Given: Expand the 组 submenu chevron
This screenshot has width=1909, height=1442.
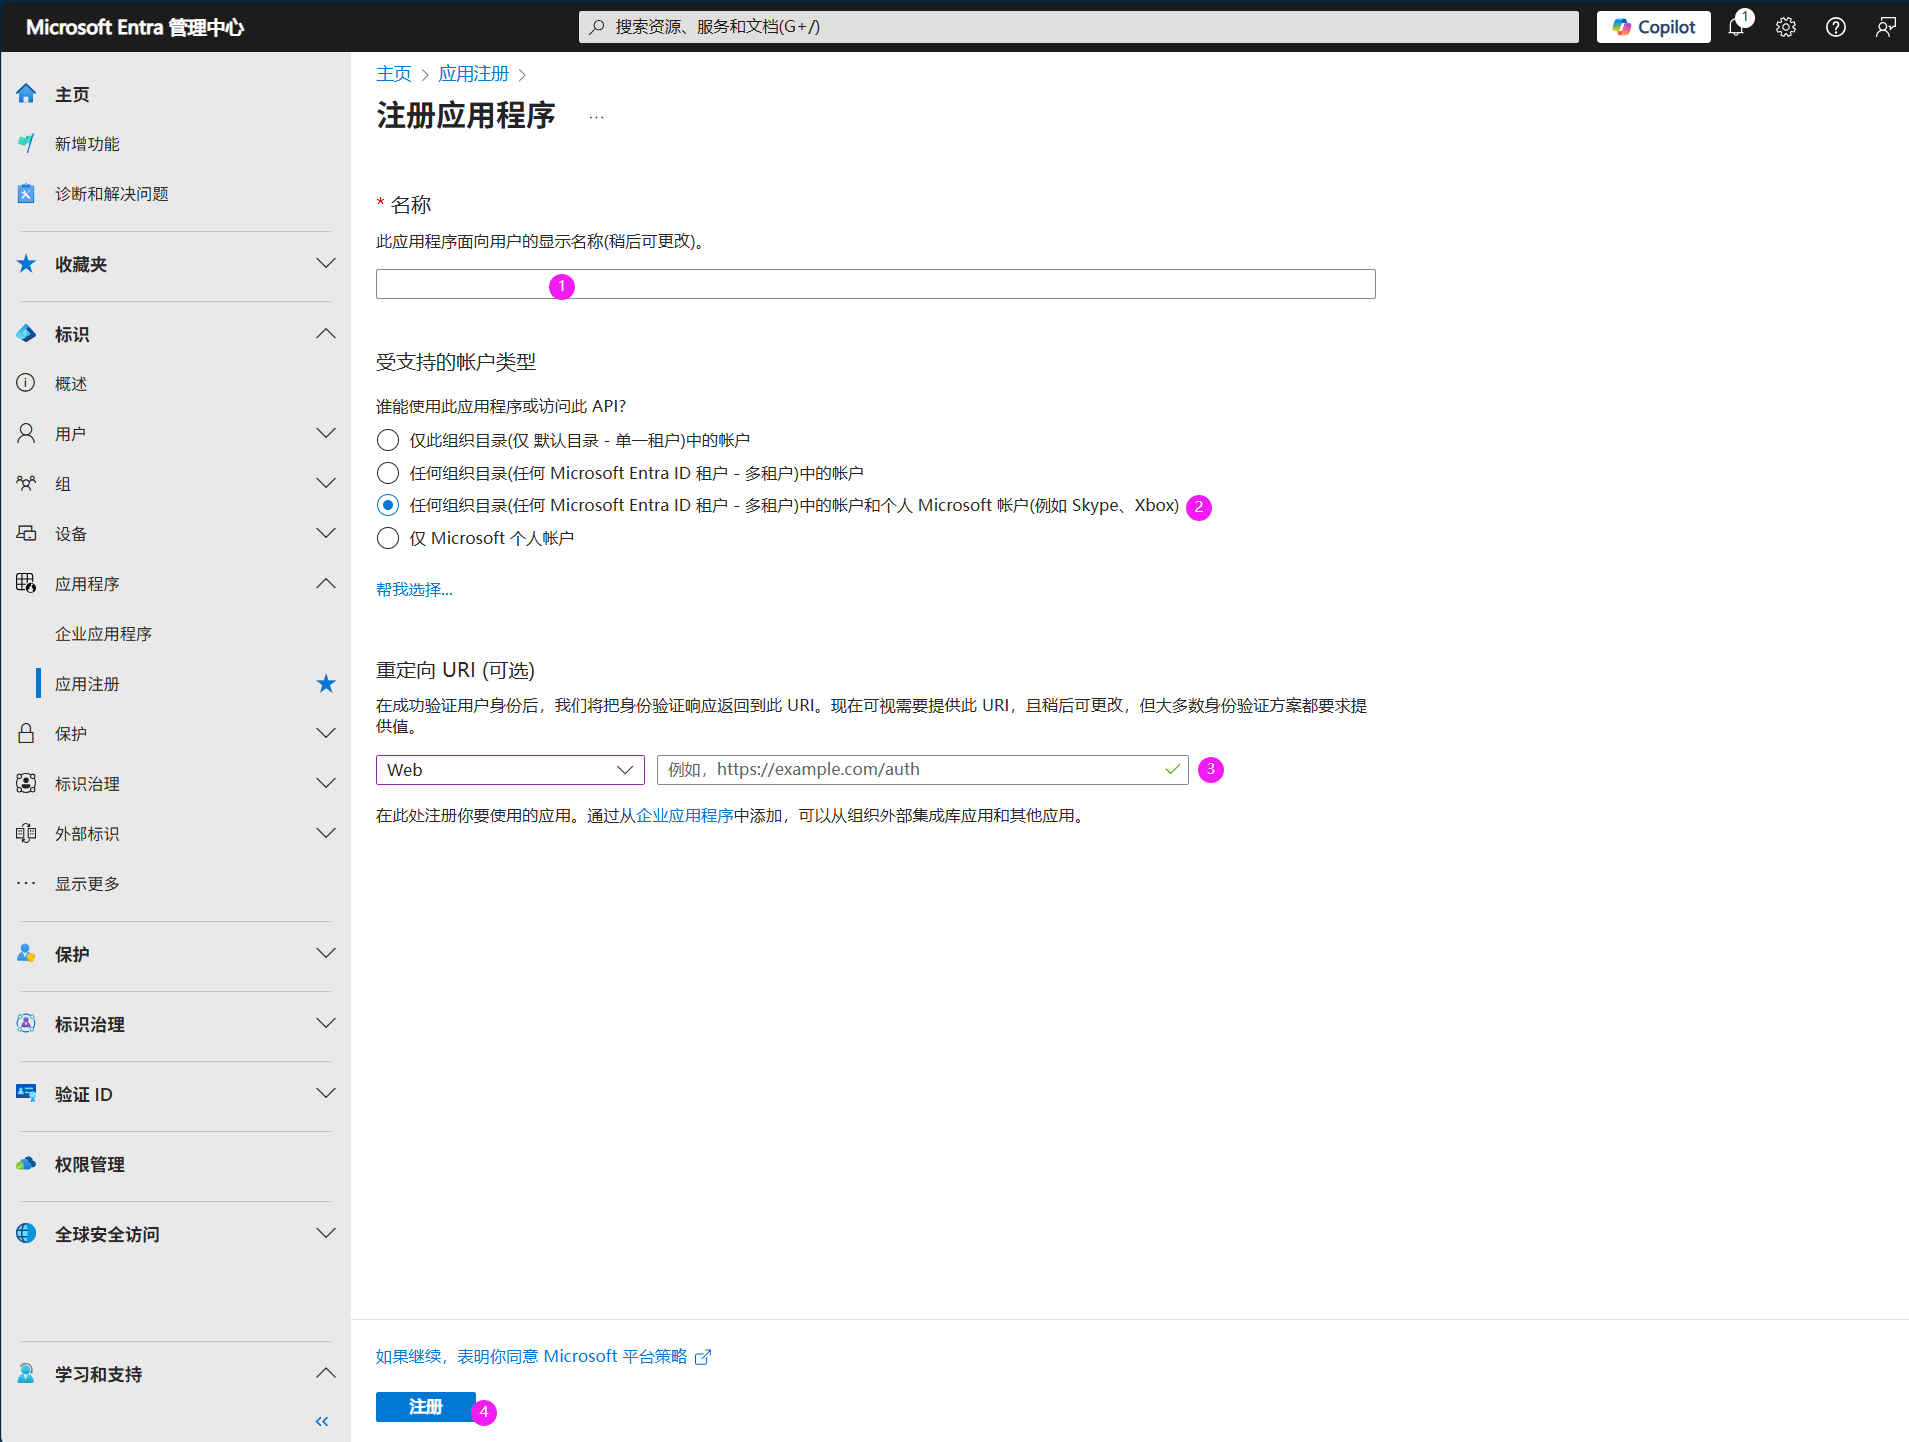Looking at the screenshot, I should (x=326, y=484).
